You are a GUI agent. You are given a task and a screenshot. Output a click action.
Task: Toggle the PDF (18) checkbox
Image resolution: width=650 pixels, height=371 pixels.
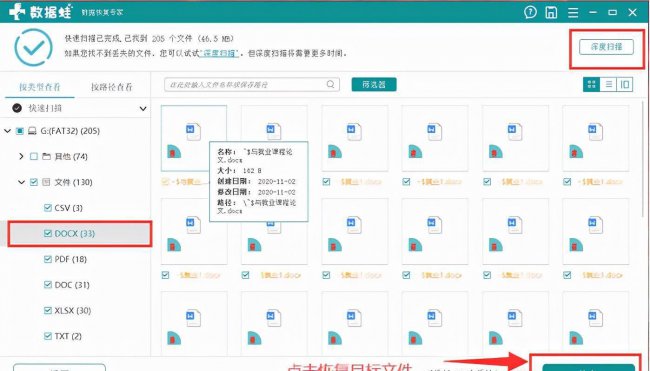tap(48, 259)
